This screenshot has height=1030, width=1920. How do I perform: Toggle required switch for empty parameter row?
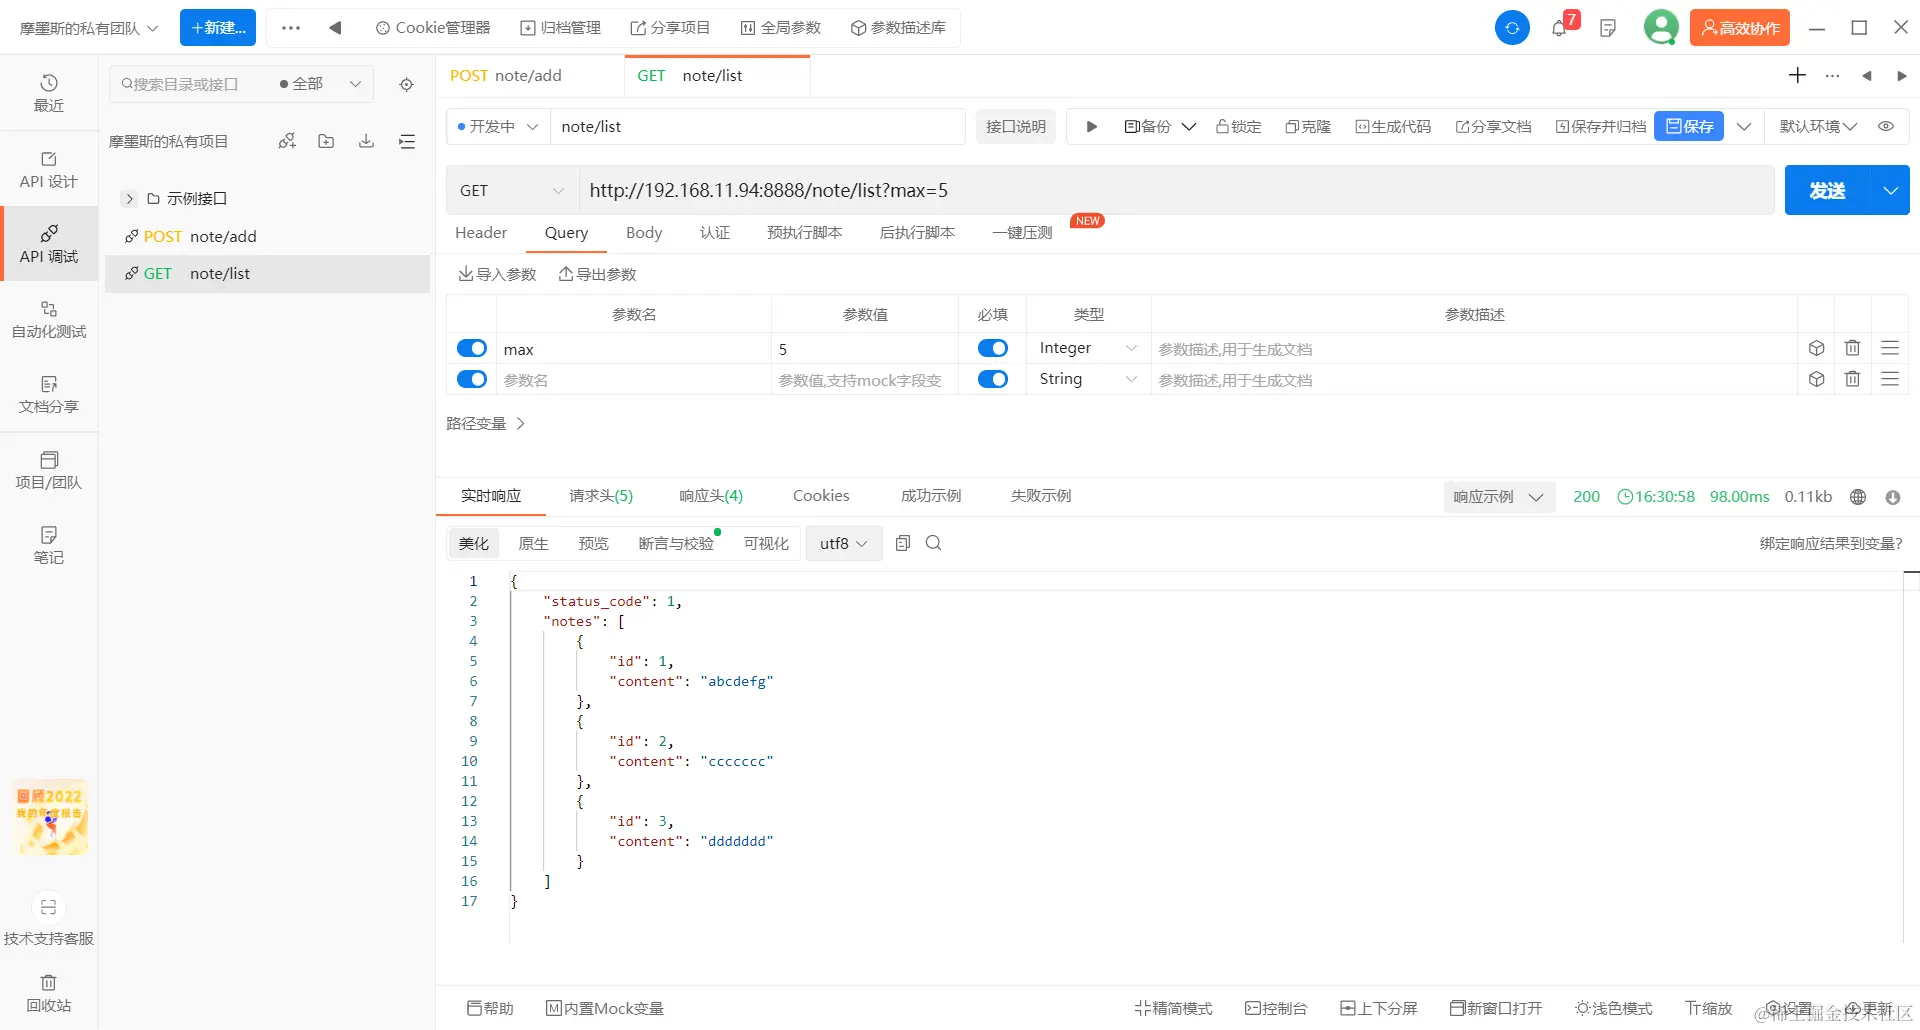click(x=993, y=379)
